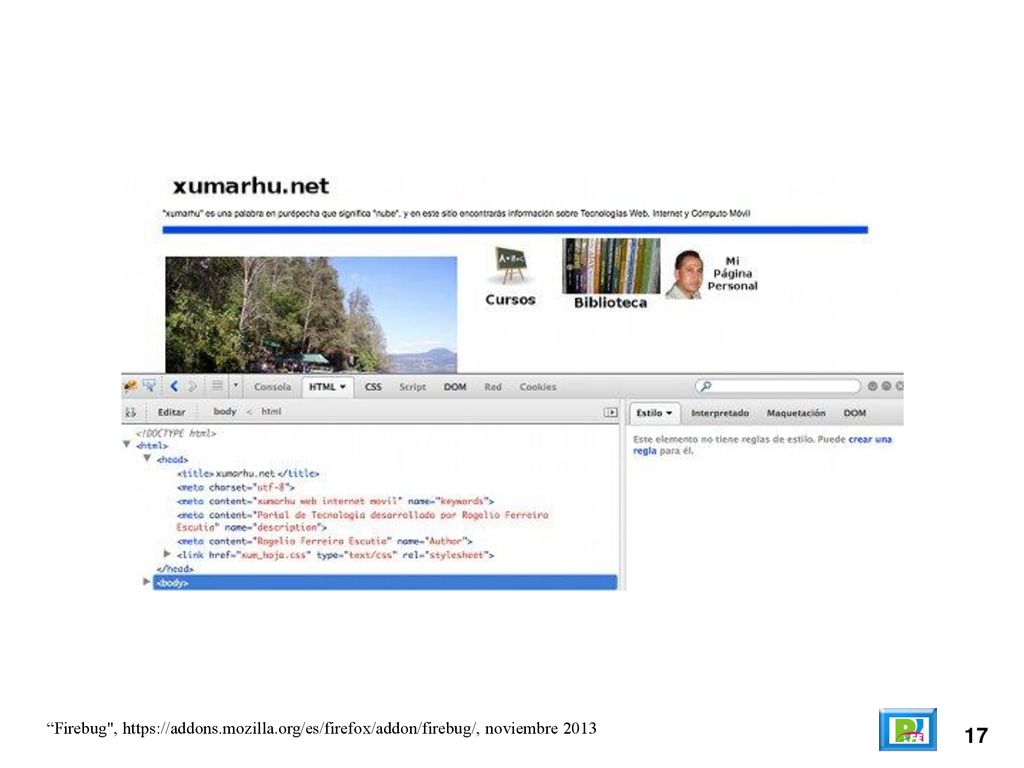The width and height of the screenshot is (1024, 768).
Task: Click the slide logo icon beside 17
Action: click(x=908, y=729)
